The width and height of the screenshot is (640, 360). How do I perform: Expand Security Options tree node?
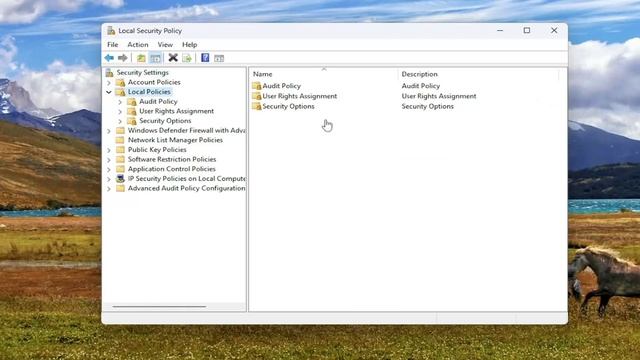[x=120, y=121]
